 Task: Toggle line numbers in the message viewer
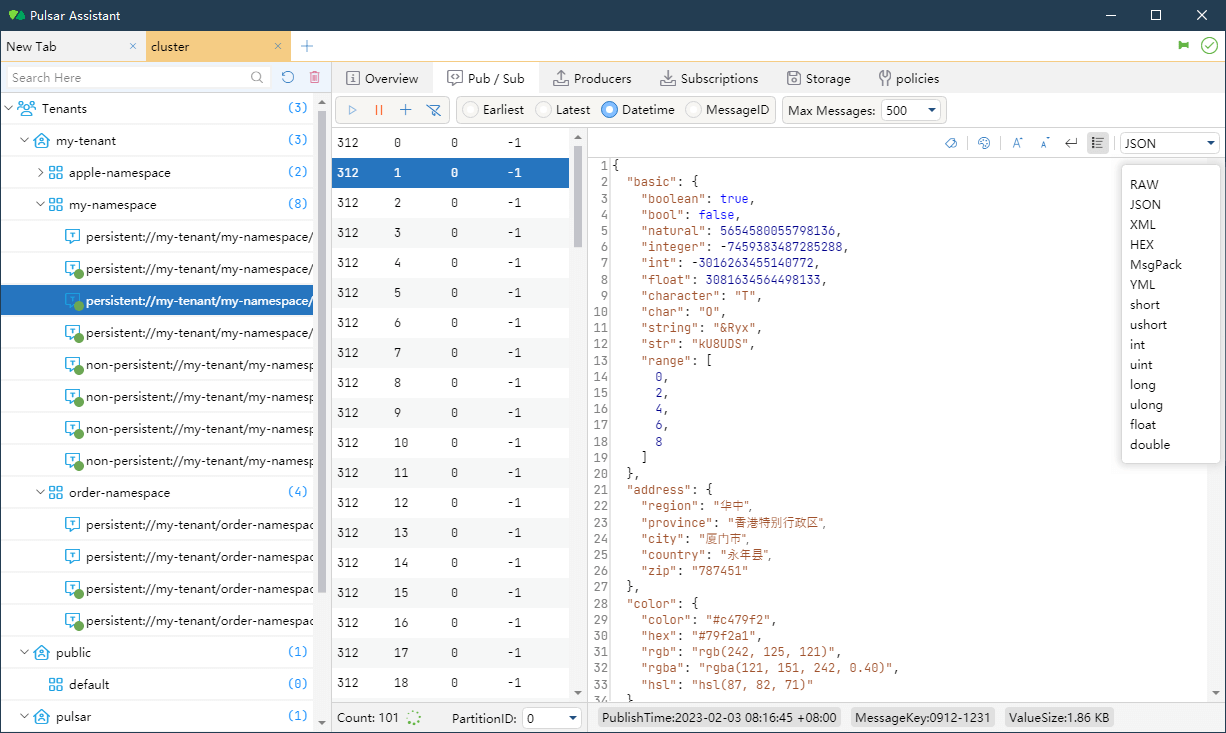1097,143
